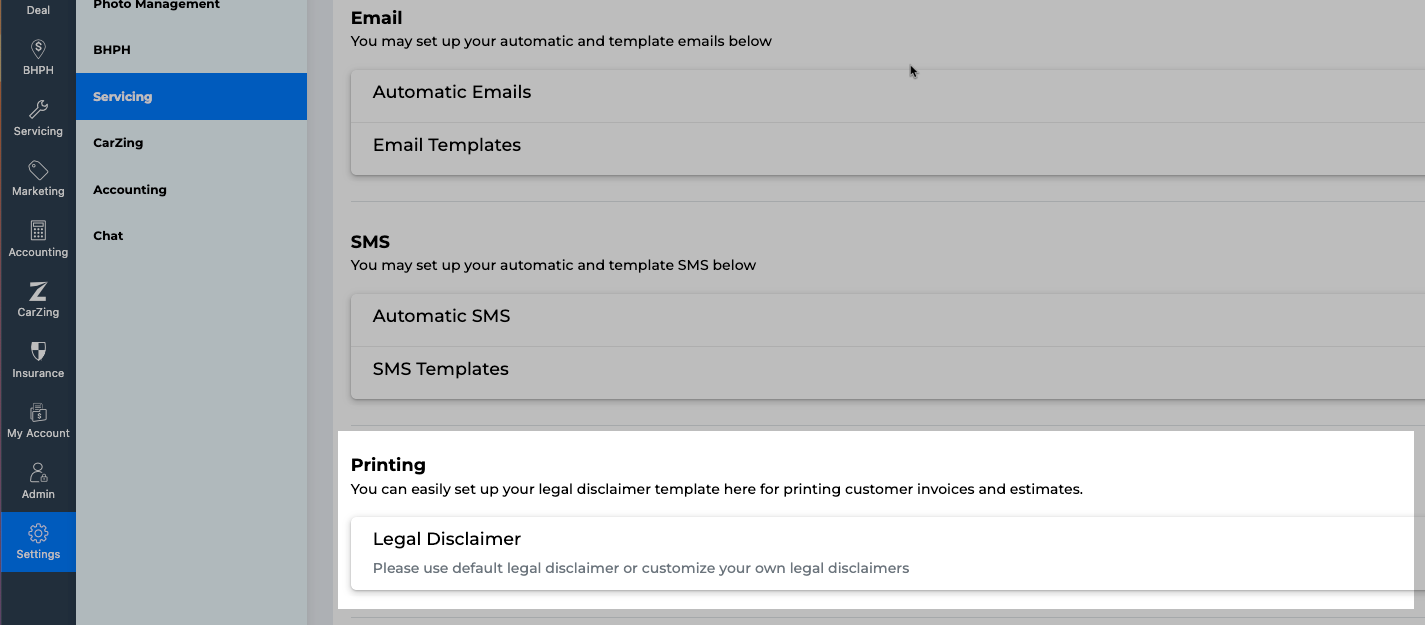Expand the Automatic Emails row
The height and width of the screenshot is (625, 1425).
(888, 96)
